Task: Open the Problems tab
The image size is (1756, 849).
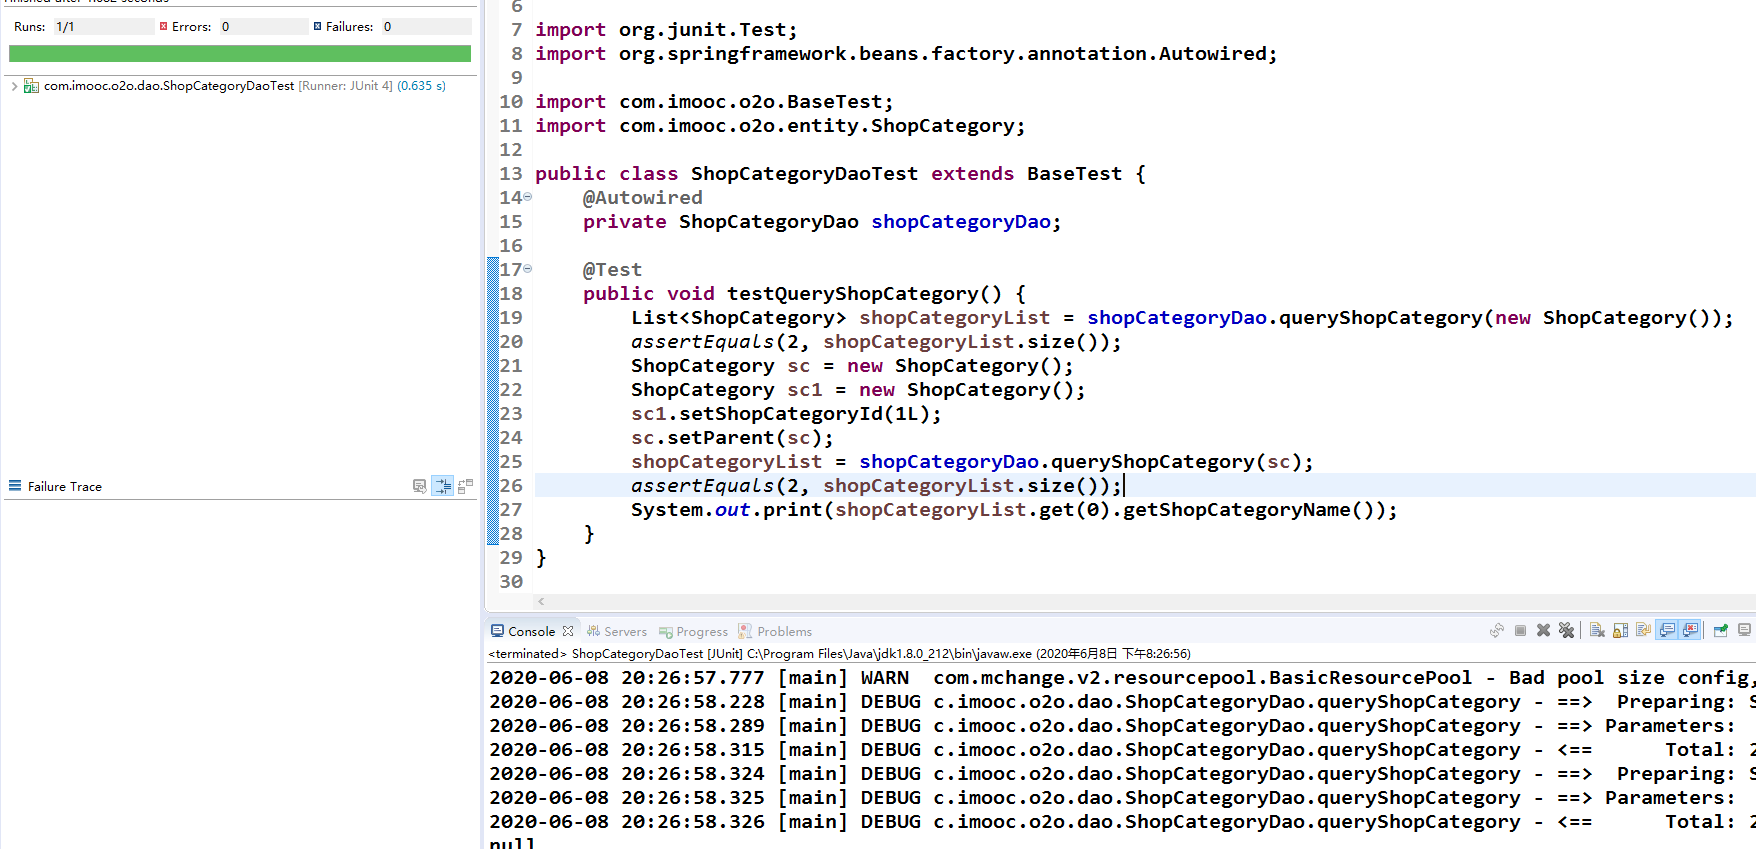Action: [775, 631]
